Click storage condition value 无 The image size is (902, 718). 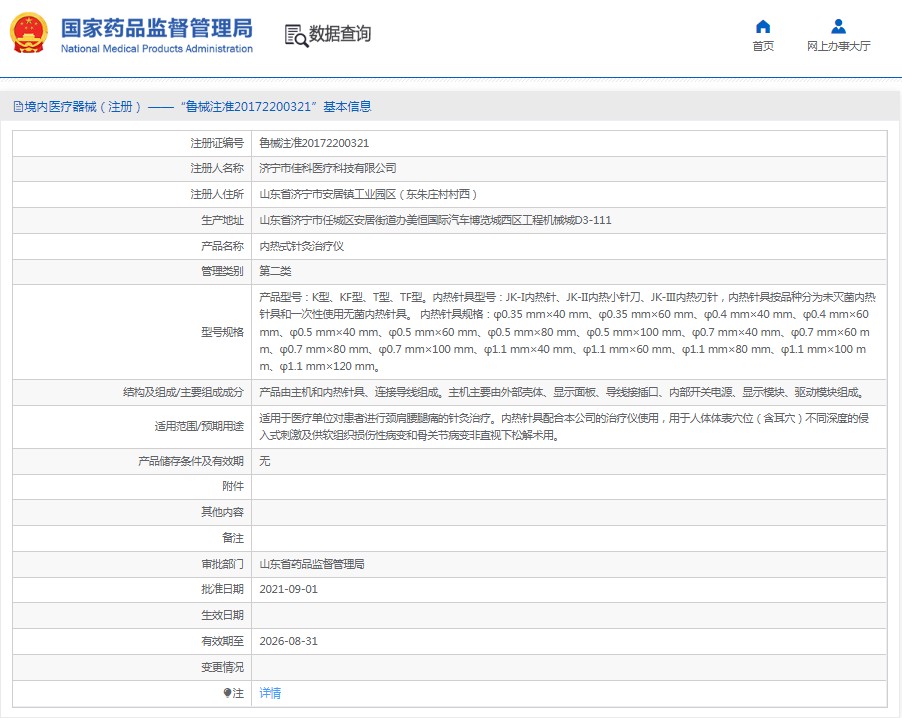[x=265, y=461]
